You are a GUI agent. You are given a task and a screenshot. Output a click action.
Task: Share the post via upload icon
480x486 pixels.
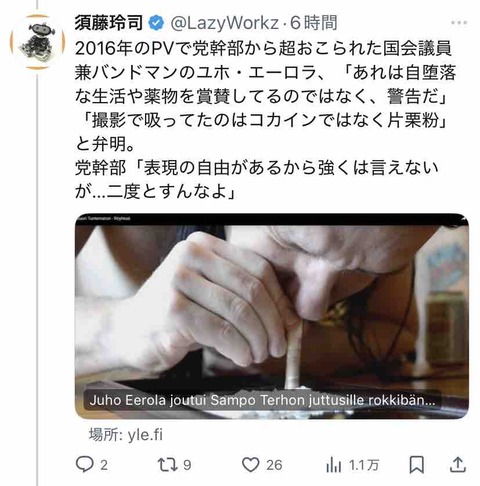[x=458, y=464]
